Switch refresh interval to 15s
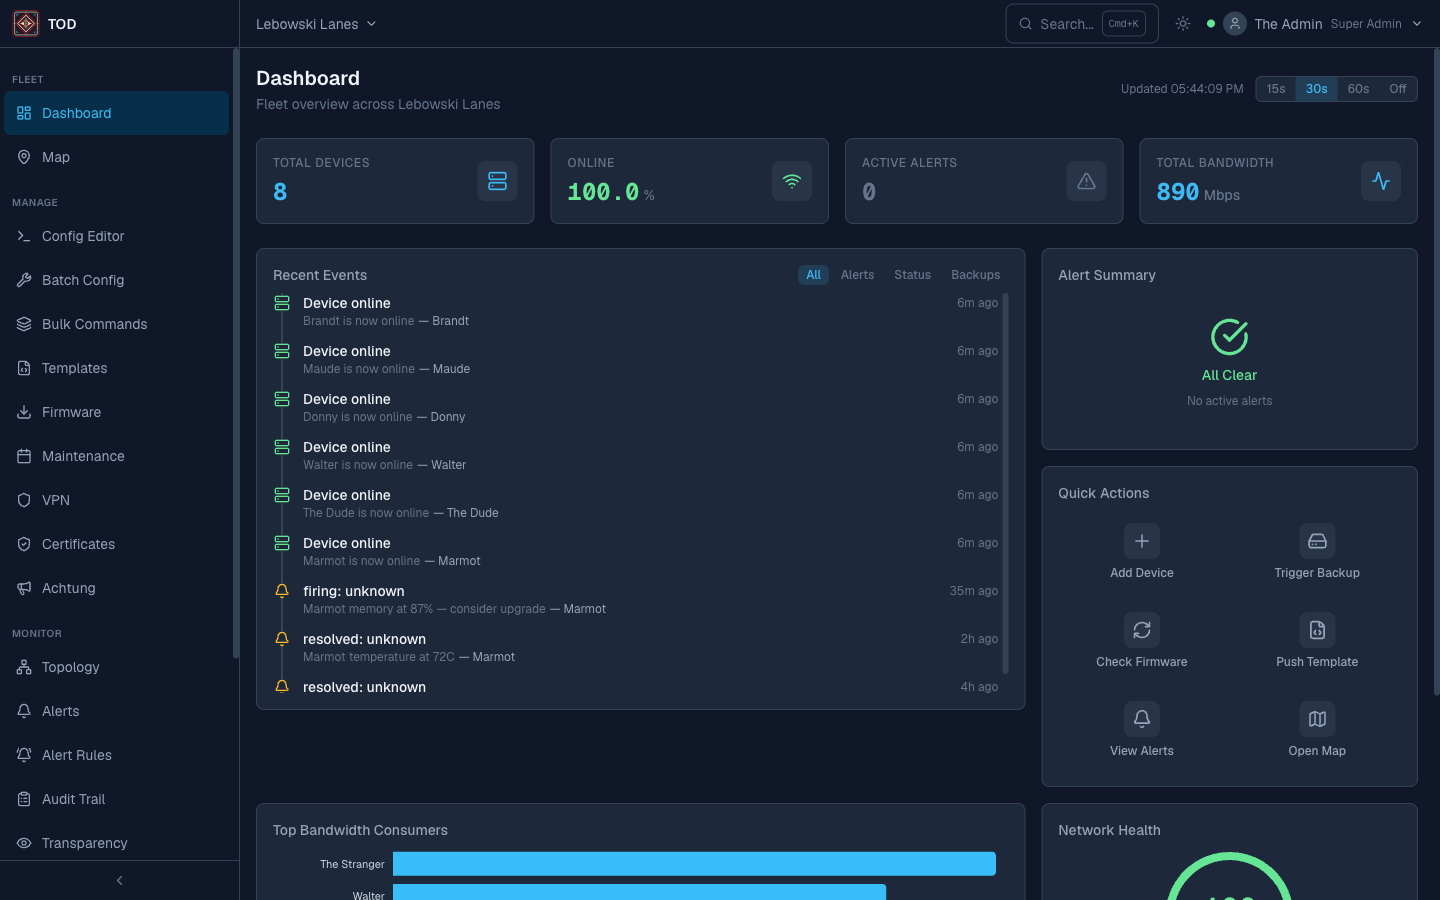 1275,88
